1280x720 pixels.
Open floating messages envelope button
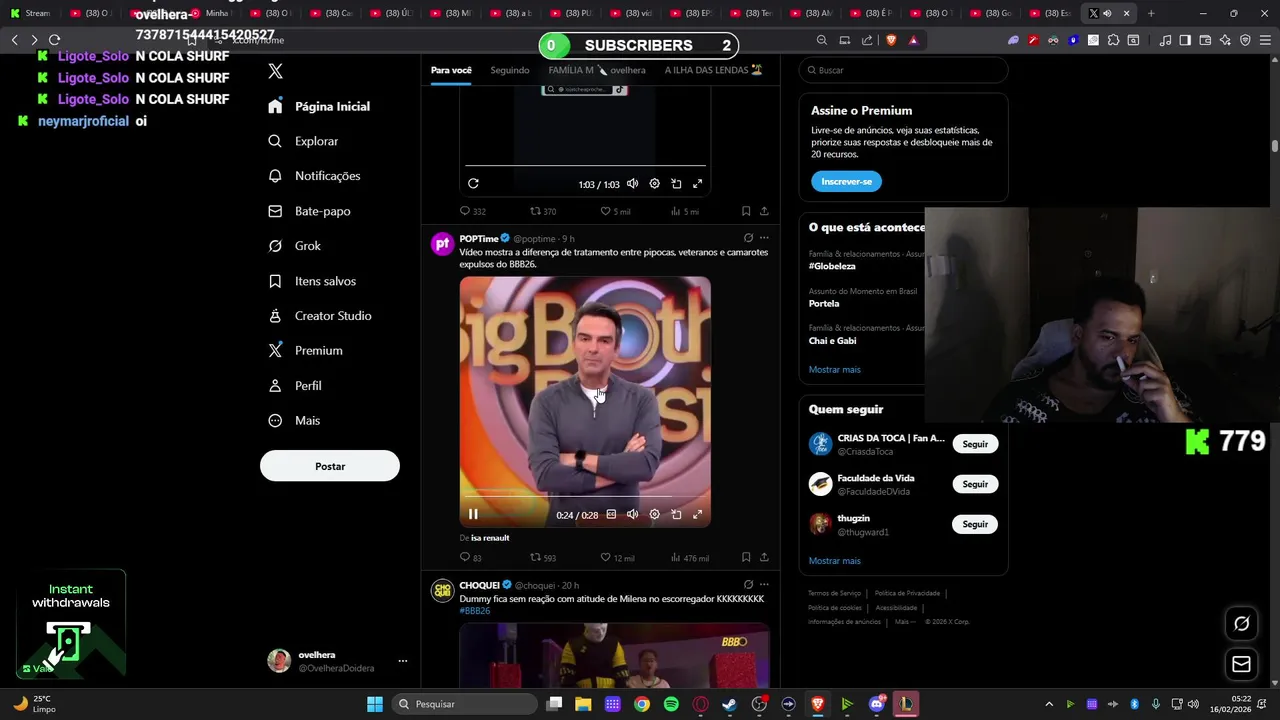[x=1241, y=664]
